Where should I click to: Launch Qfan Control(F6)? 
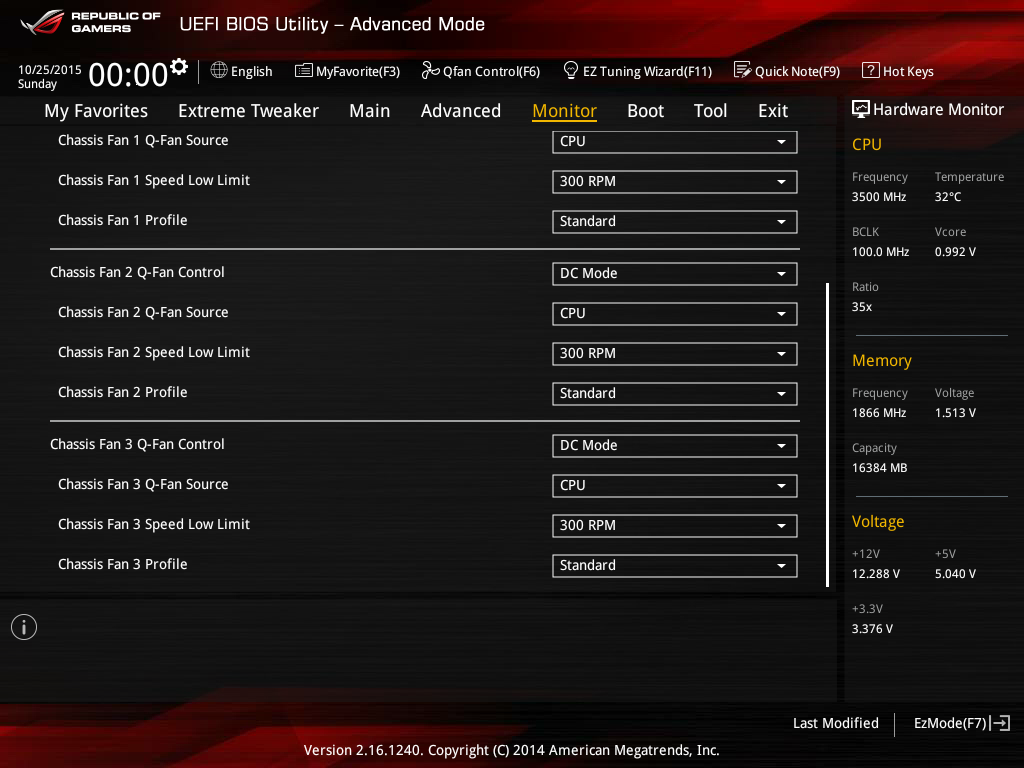[x=491, y=71]
